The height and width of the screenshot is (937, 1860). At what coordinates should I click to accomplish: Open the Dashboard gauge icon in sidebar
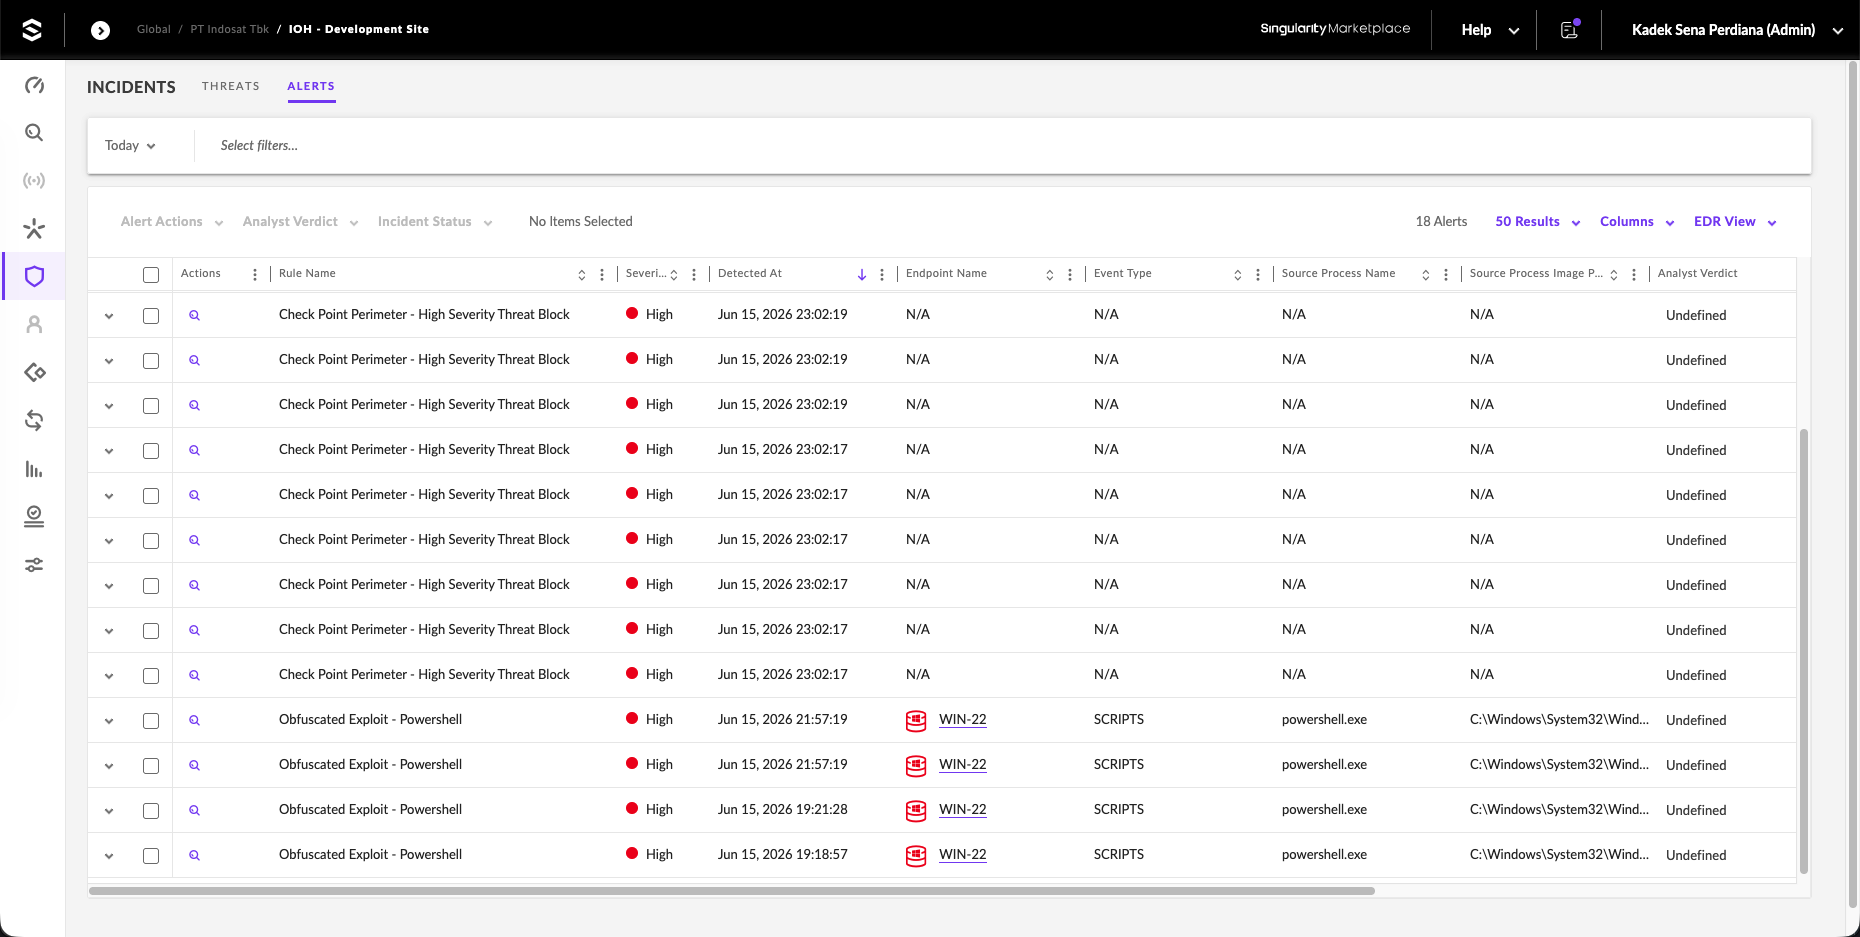pyautogui.click(x=34, y=85)
